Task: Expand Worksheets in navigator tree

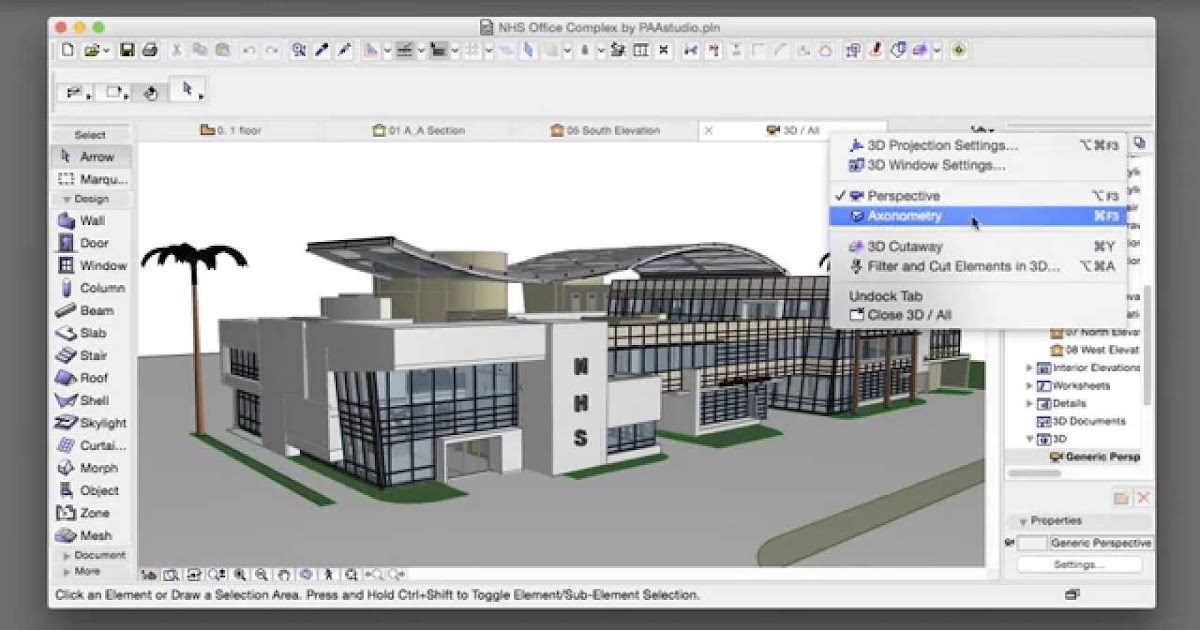Action: [x=1030, y=386]
